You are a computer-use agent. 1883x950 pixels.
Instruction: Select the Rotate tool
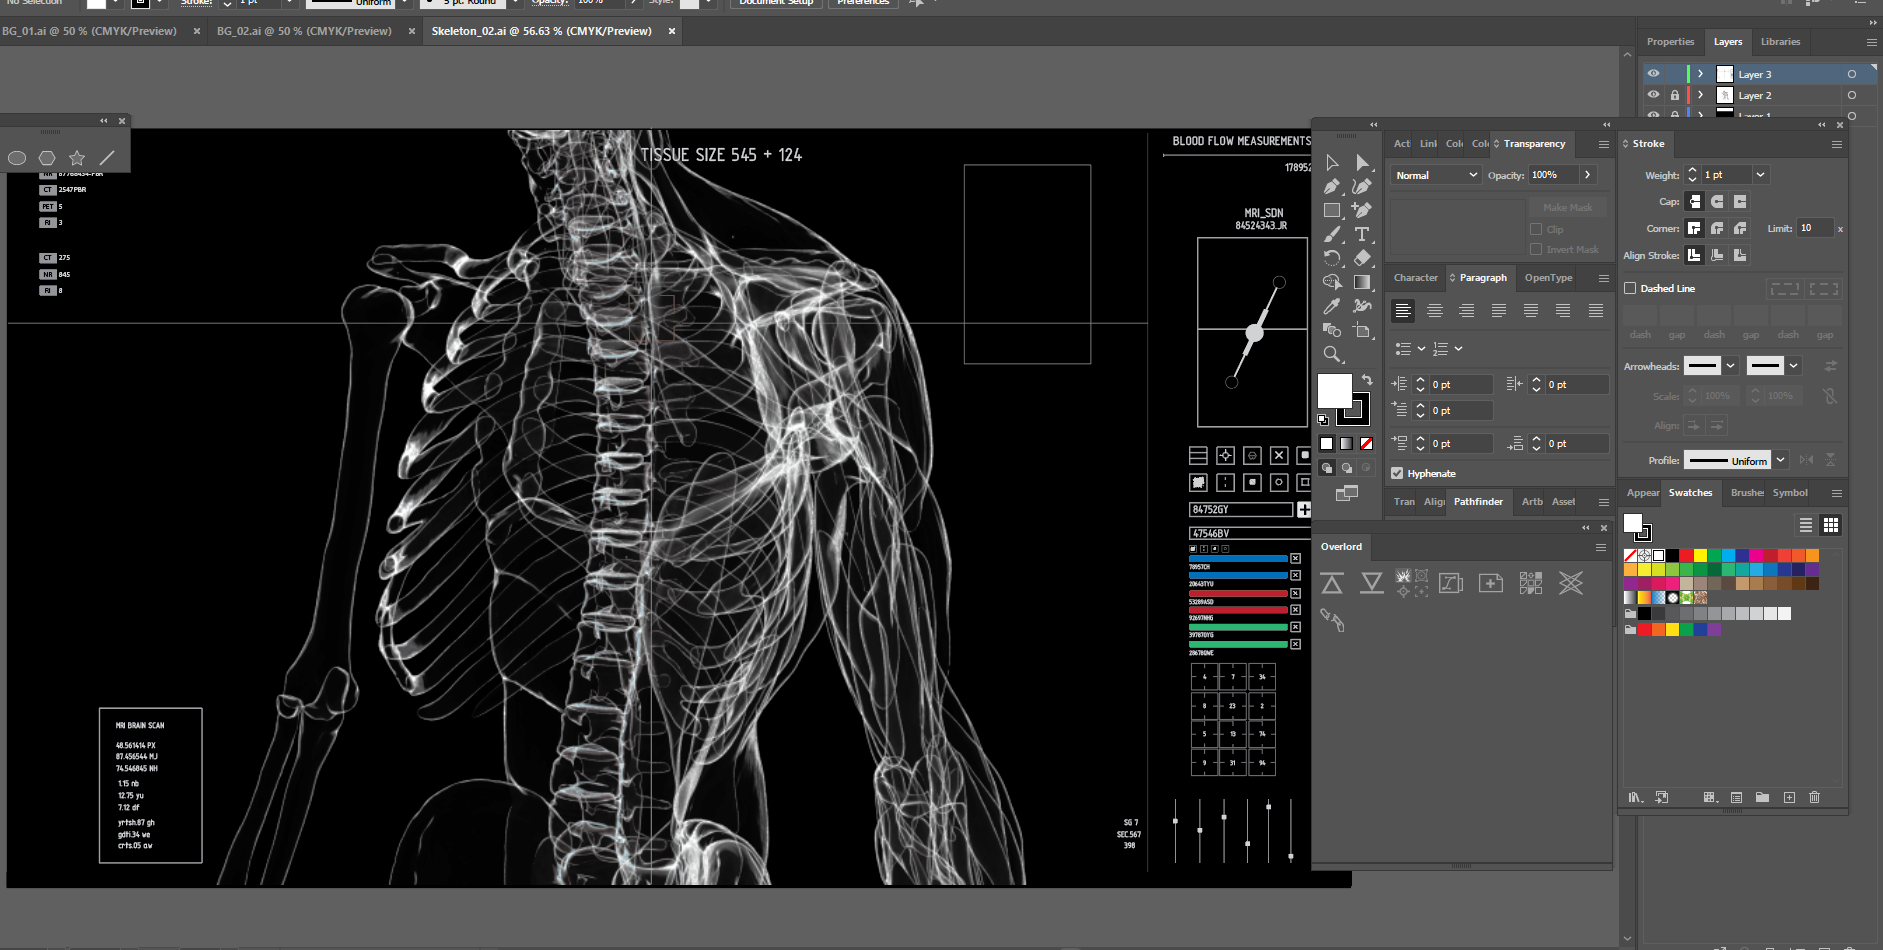(x=1332, y=258)
